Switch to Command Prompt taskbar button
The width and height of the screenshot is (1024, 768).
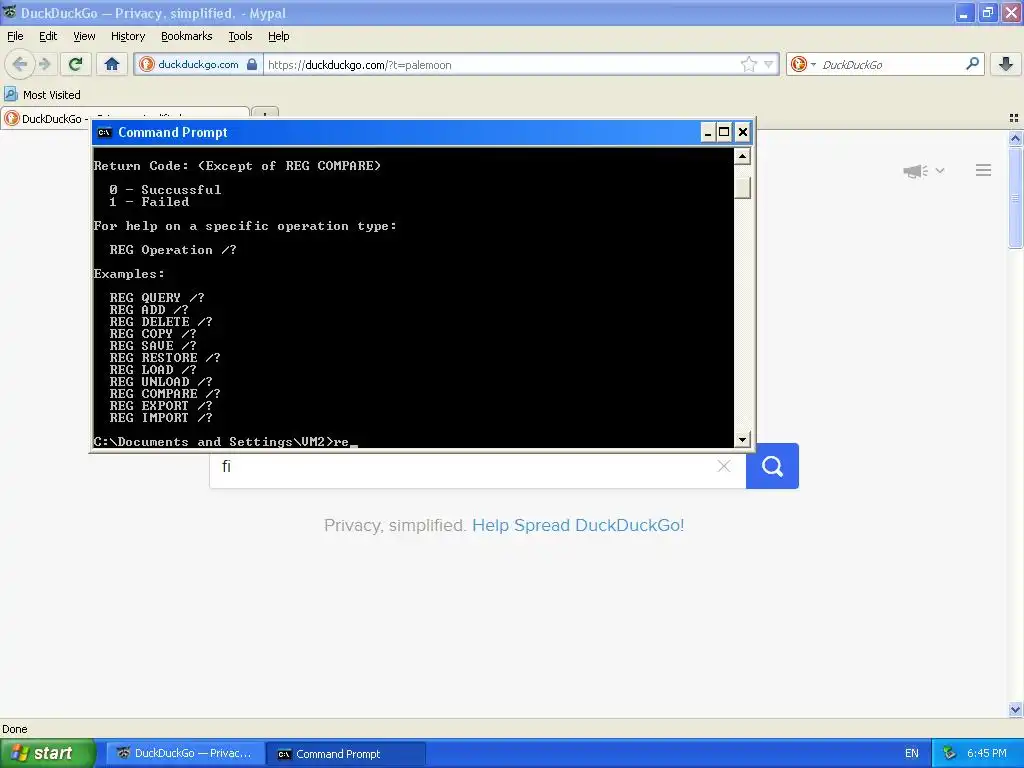(346, 754)
